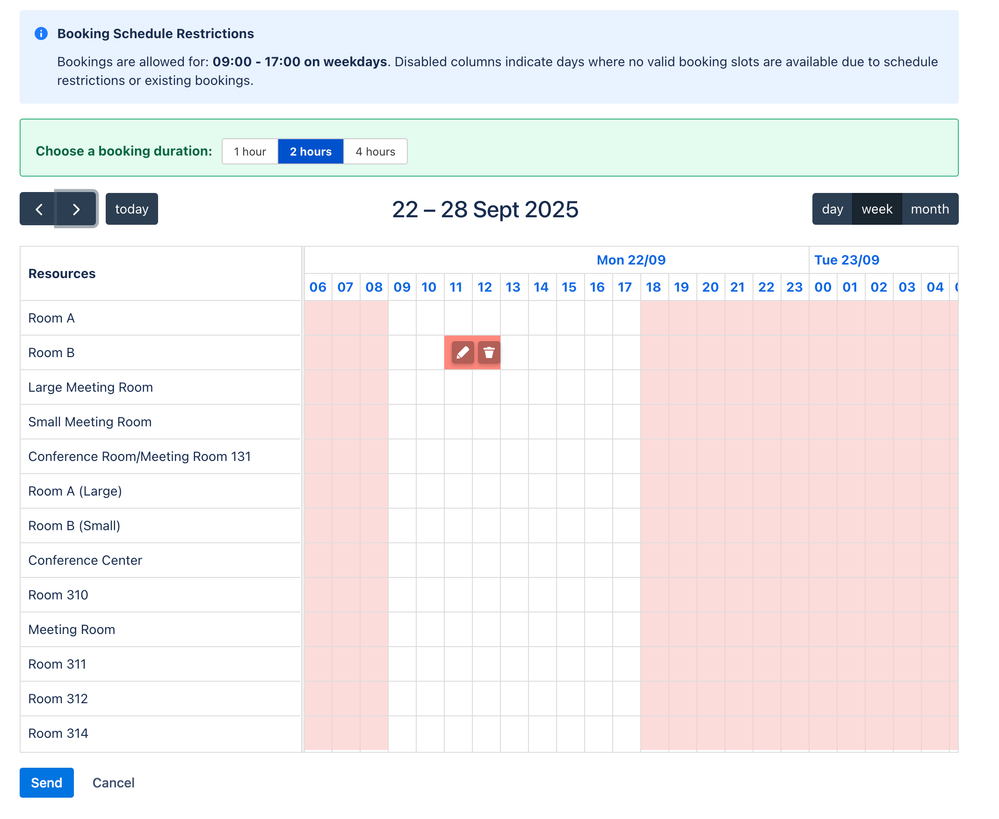
Task: Select the 1 hour booking duration
Action: coord(249,151)
